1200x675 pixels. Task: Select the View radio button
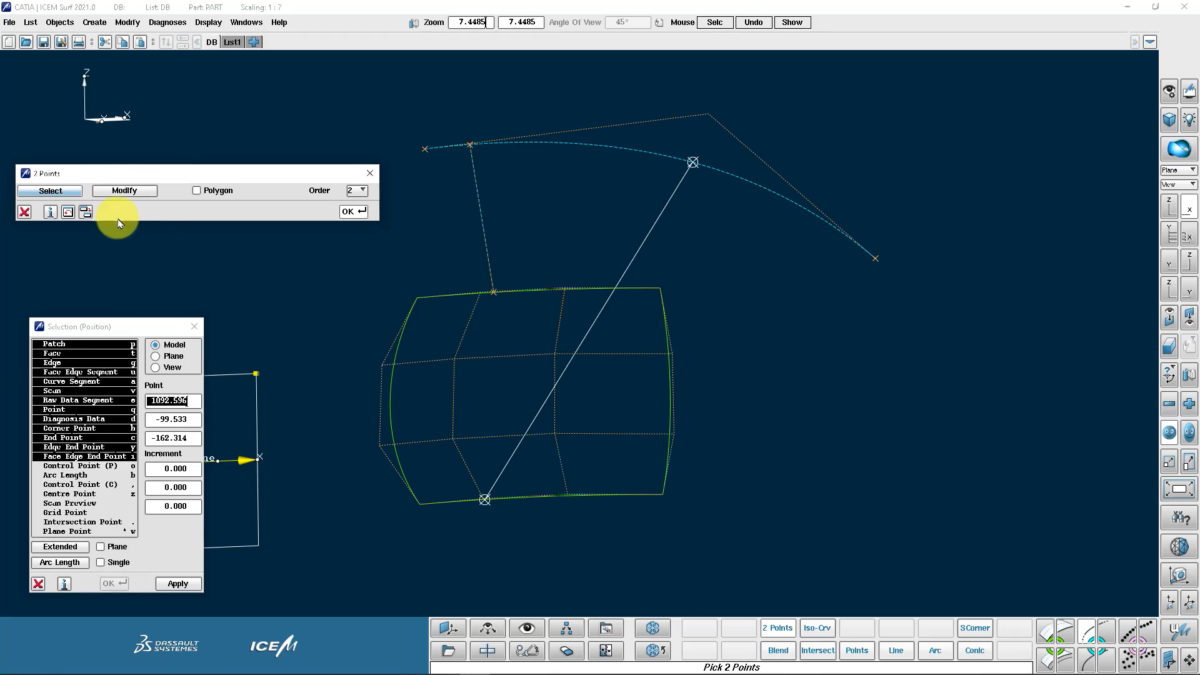[155, 367]
